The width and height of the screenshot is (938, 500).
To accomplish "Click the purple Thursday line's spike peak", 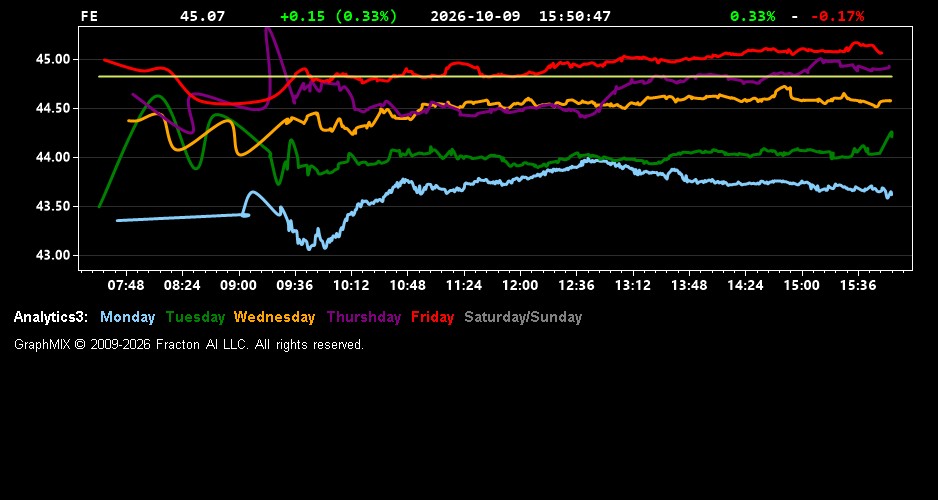I will tap(267, 29).
